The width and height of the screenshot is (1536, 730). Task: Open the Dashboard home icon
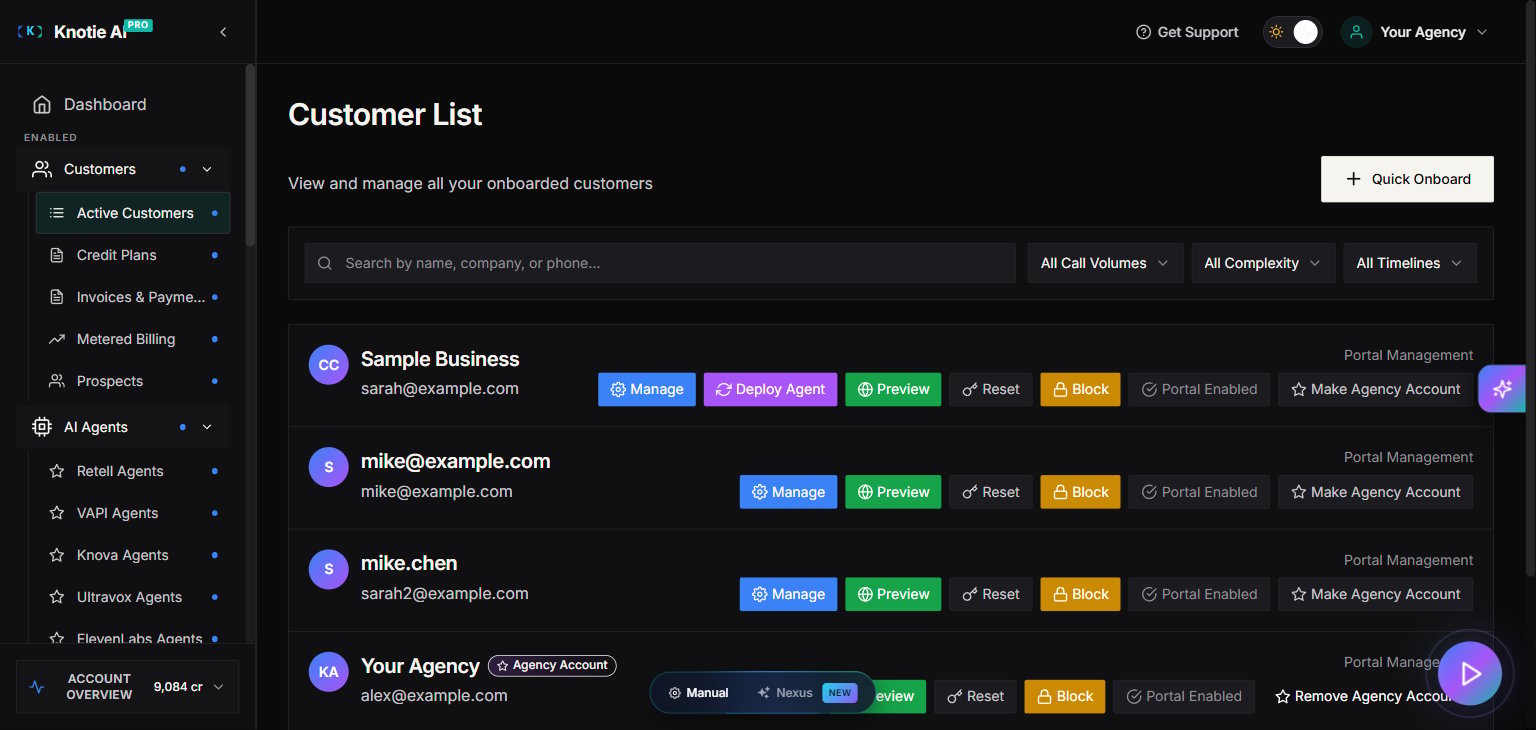[x=42, y=104]
